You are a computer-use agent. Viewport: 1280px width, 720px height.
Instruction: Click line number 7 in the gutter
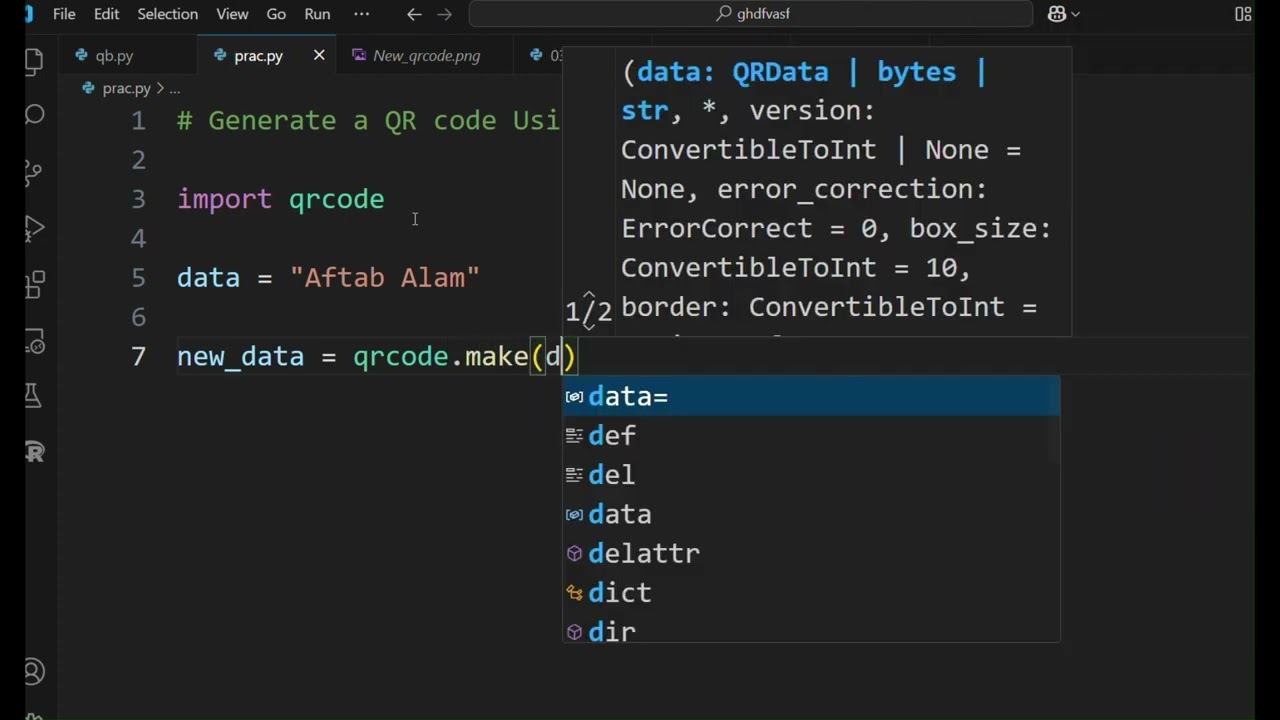point(138,357)
